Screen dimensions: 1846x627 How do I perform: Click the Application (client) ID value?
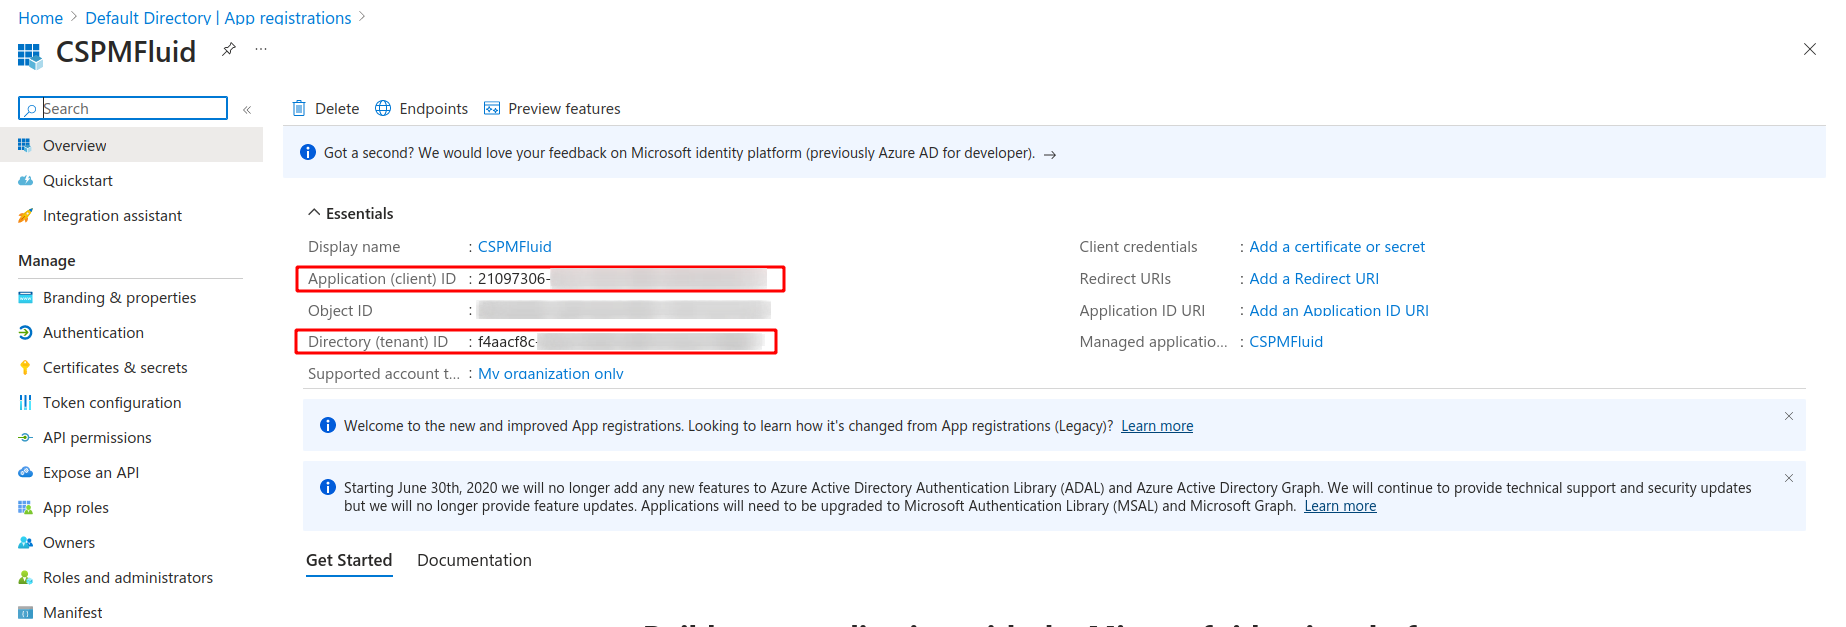[622, 278]
